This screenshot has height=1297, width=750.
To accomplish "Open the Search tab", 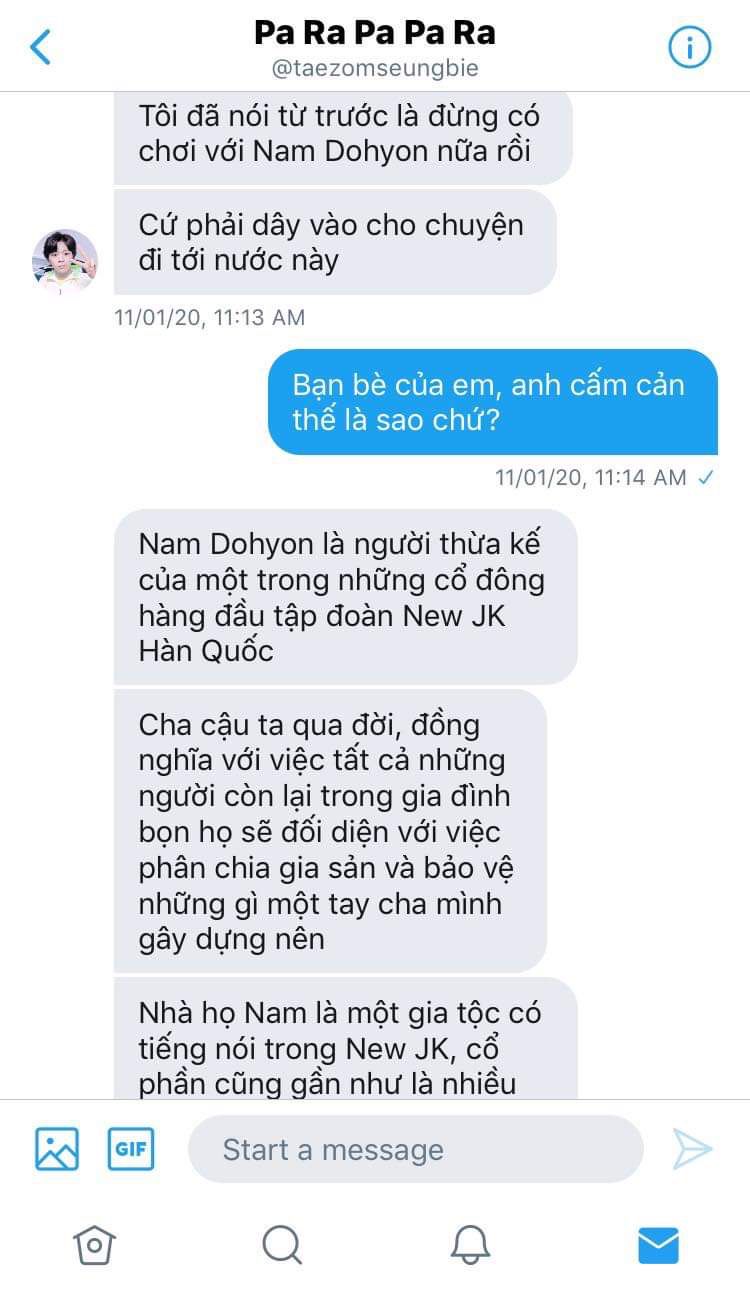I will click(282, 1245).
